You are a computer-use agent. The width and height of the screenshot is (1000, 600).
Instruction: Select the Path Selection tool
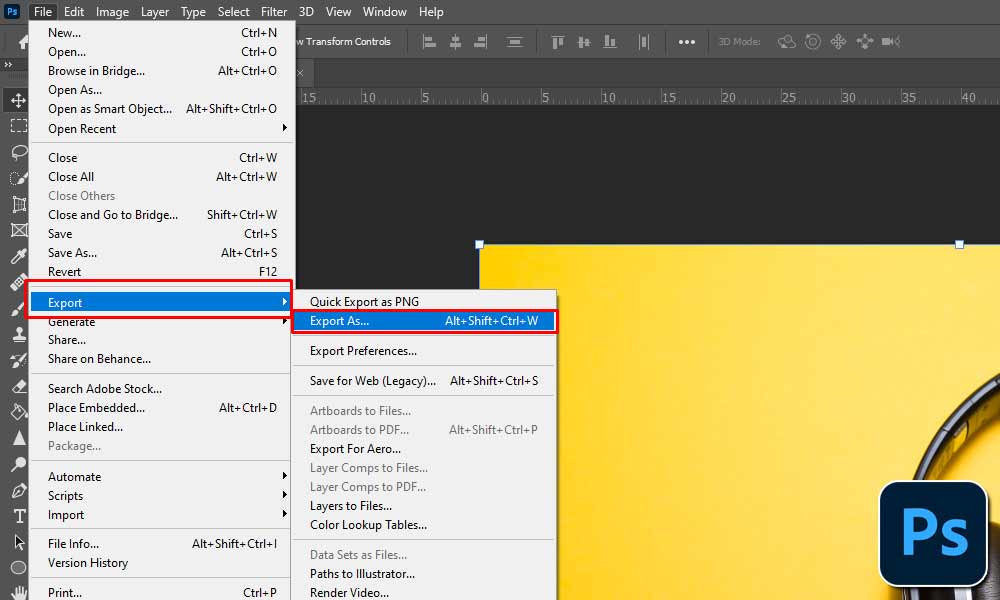(19, 542)
